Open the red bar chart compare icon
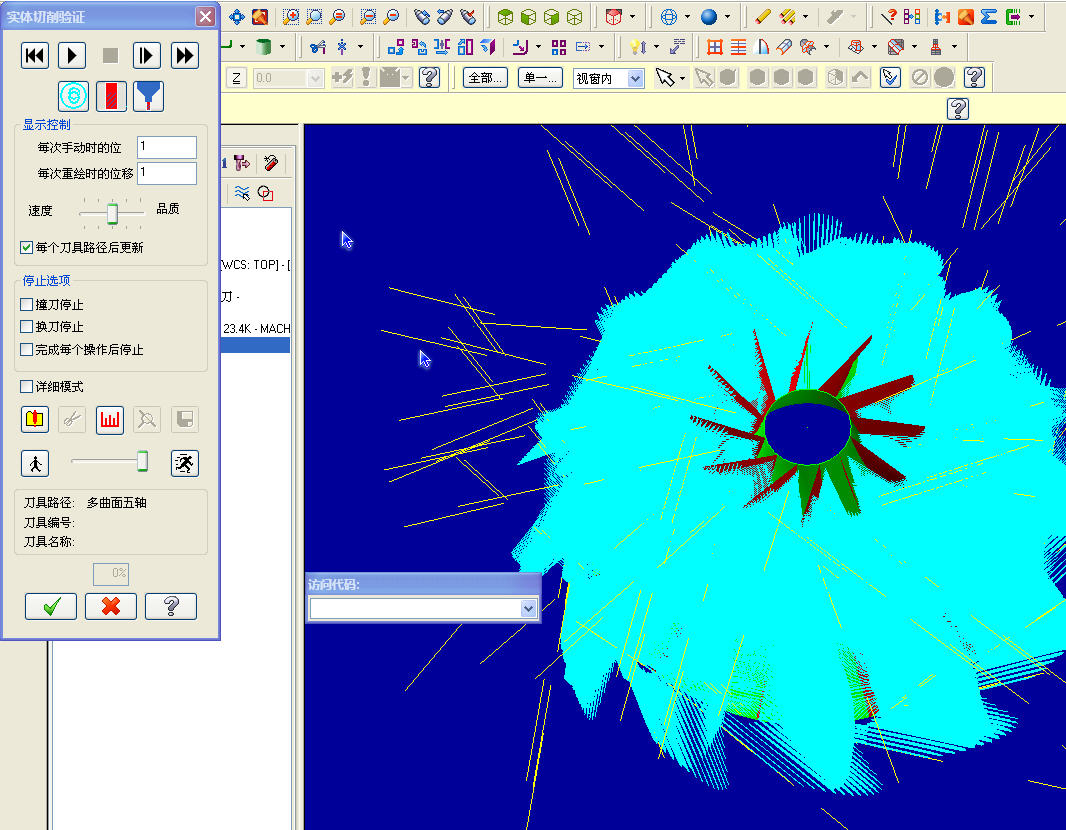This screenshot has width=1066, height=830. coord(109,419)
